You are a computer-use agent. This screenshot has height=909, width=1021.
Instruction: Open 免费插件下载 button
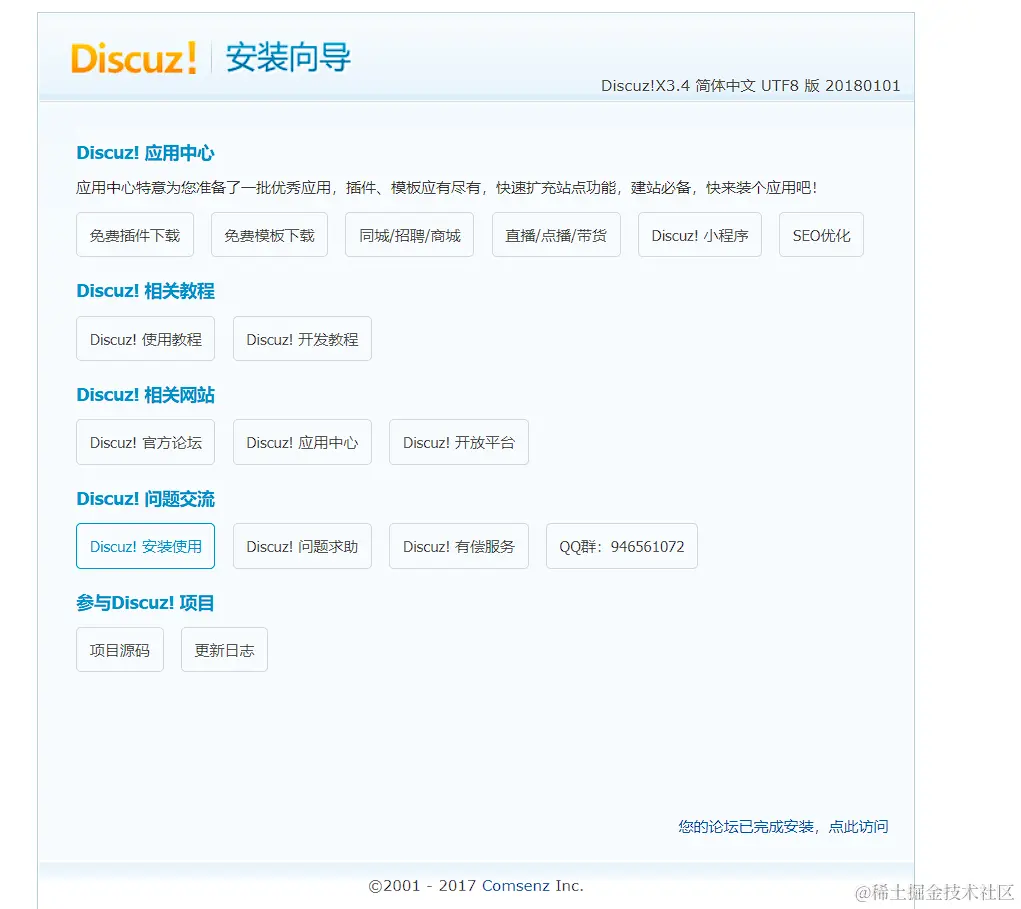(x=135, y=234)
